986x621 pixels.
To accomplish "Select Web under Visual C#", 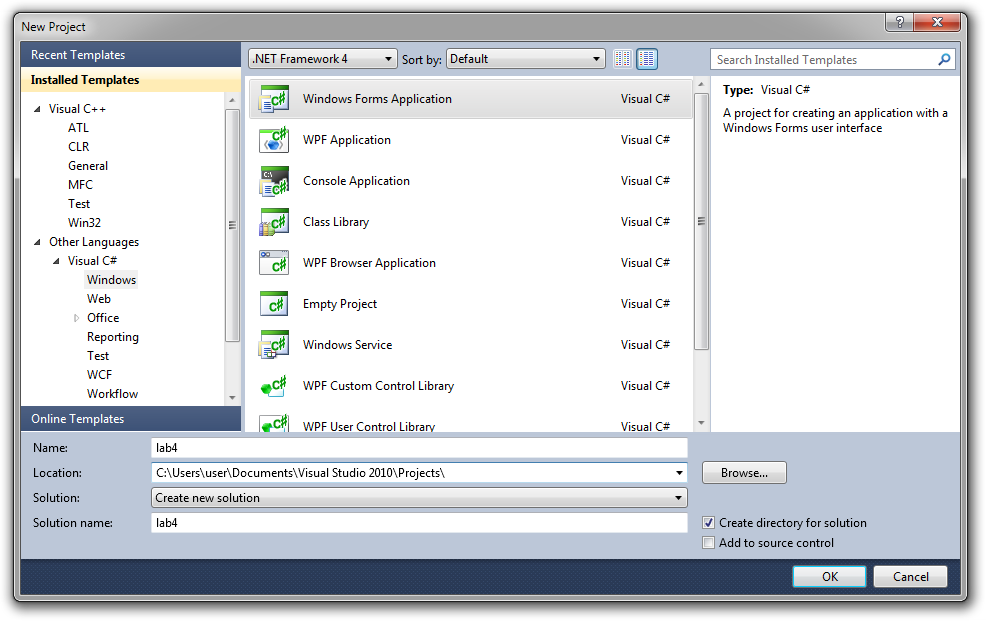I will (99, 299).
